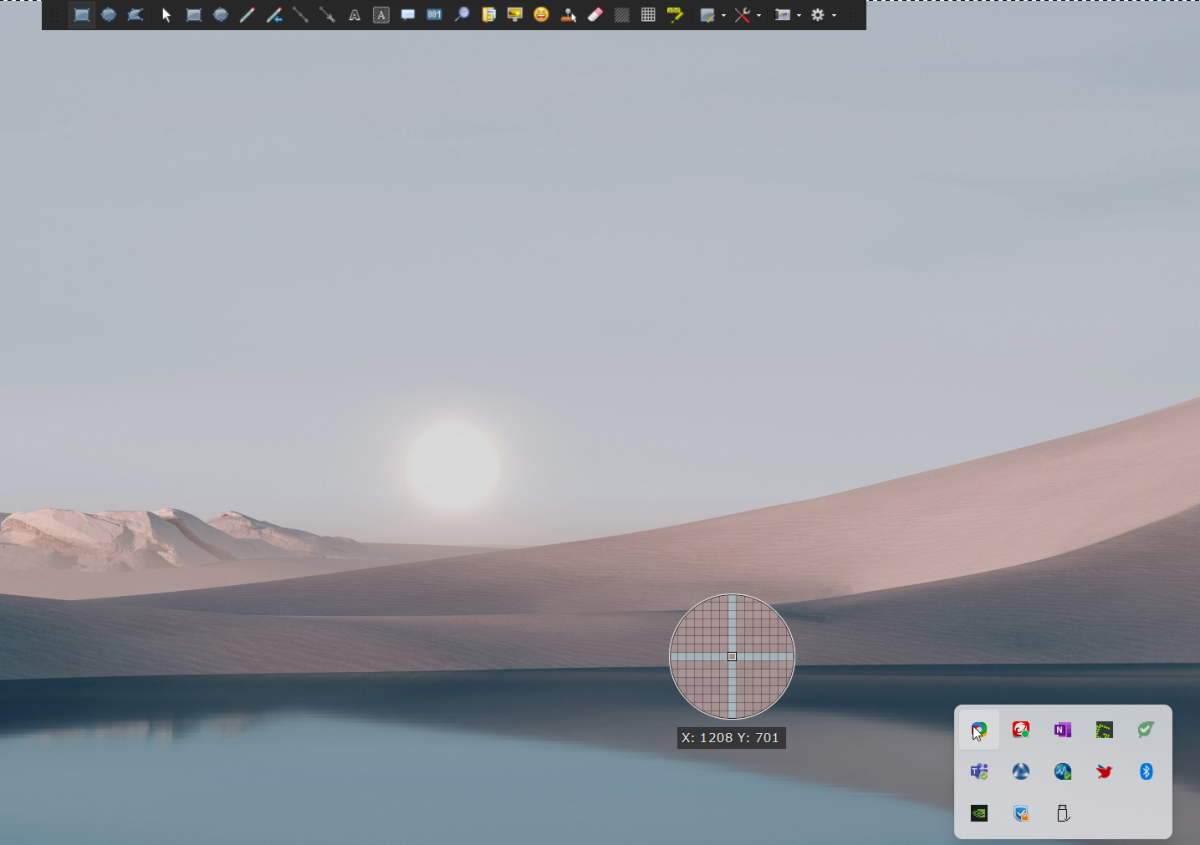Click the safely remove USB hardware icon

(x=1063, y=813)
